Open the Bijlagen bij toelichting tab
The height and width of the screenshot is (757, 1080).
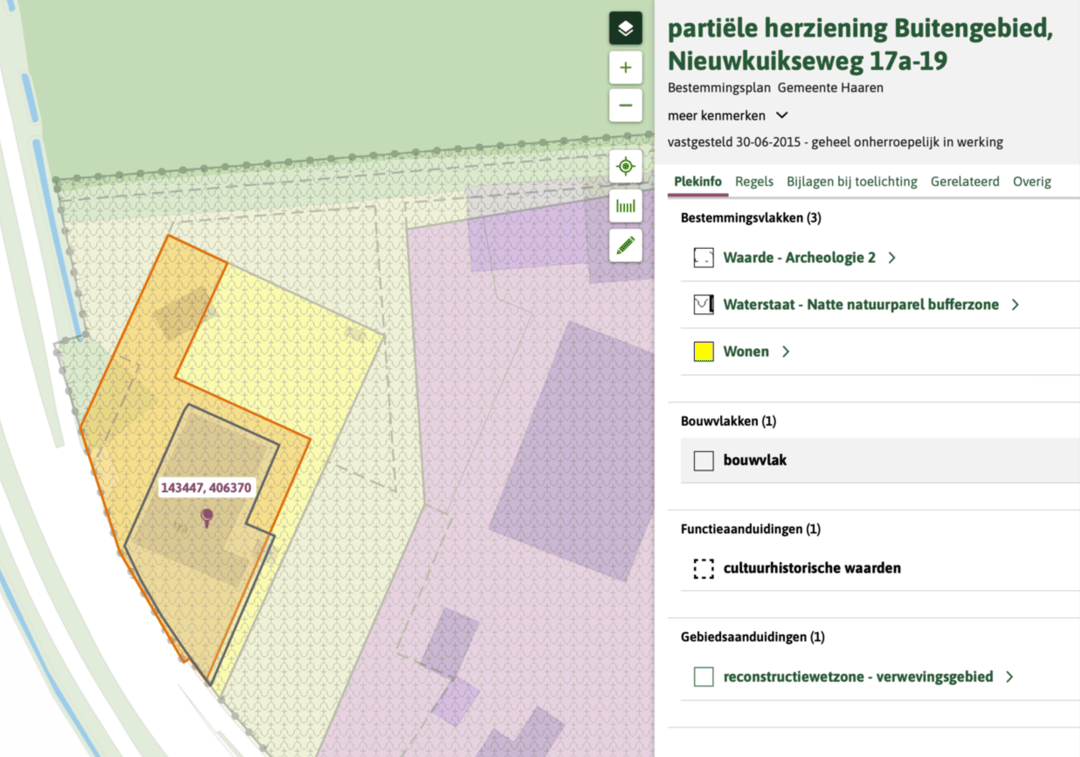click(x=851, y=182)
